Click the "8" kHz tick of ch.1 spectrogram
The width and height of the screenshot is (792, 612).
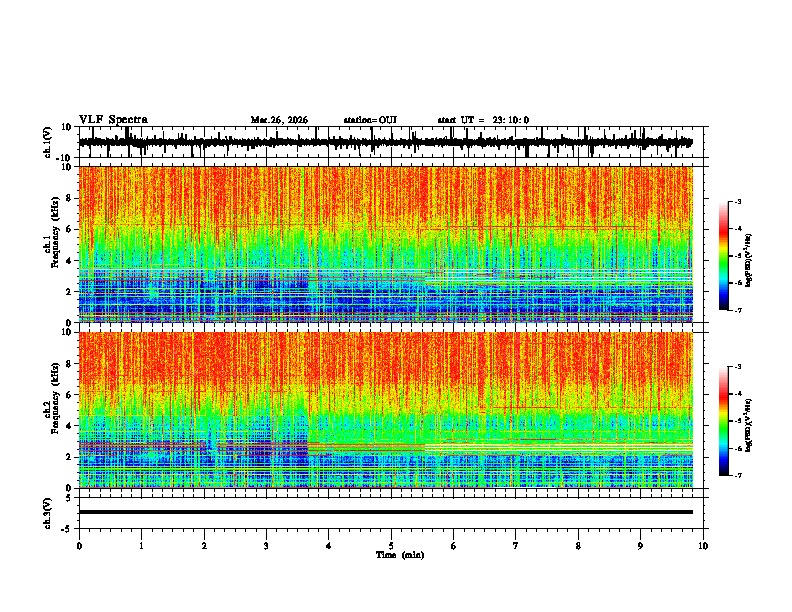coord(70,198)
